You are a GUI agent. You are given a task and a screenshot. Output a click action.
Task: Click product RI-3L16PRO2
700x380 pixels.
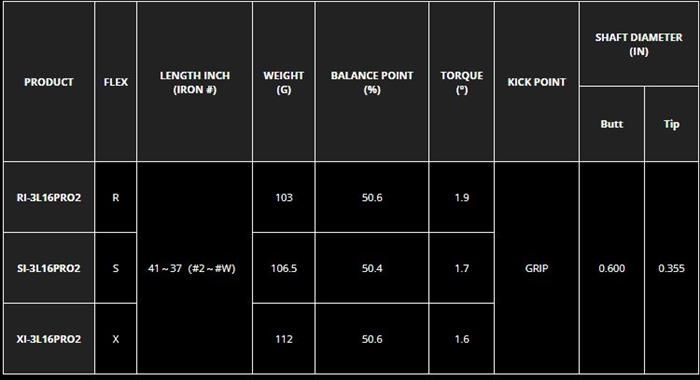point(49,197)
